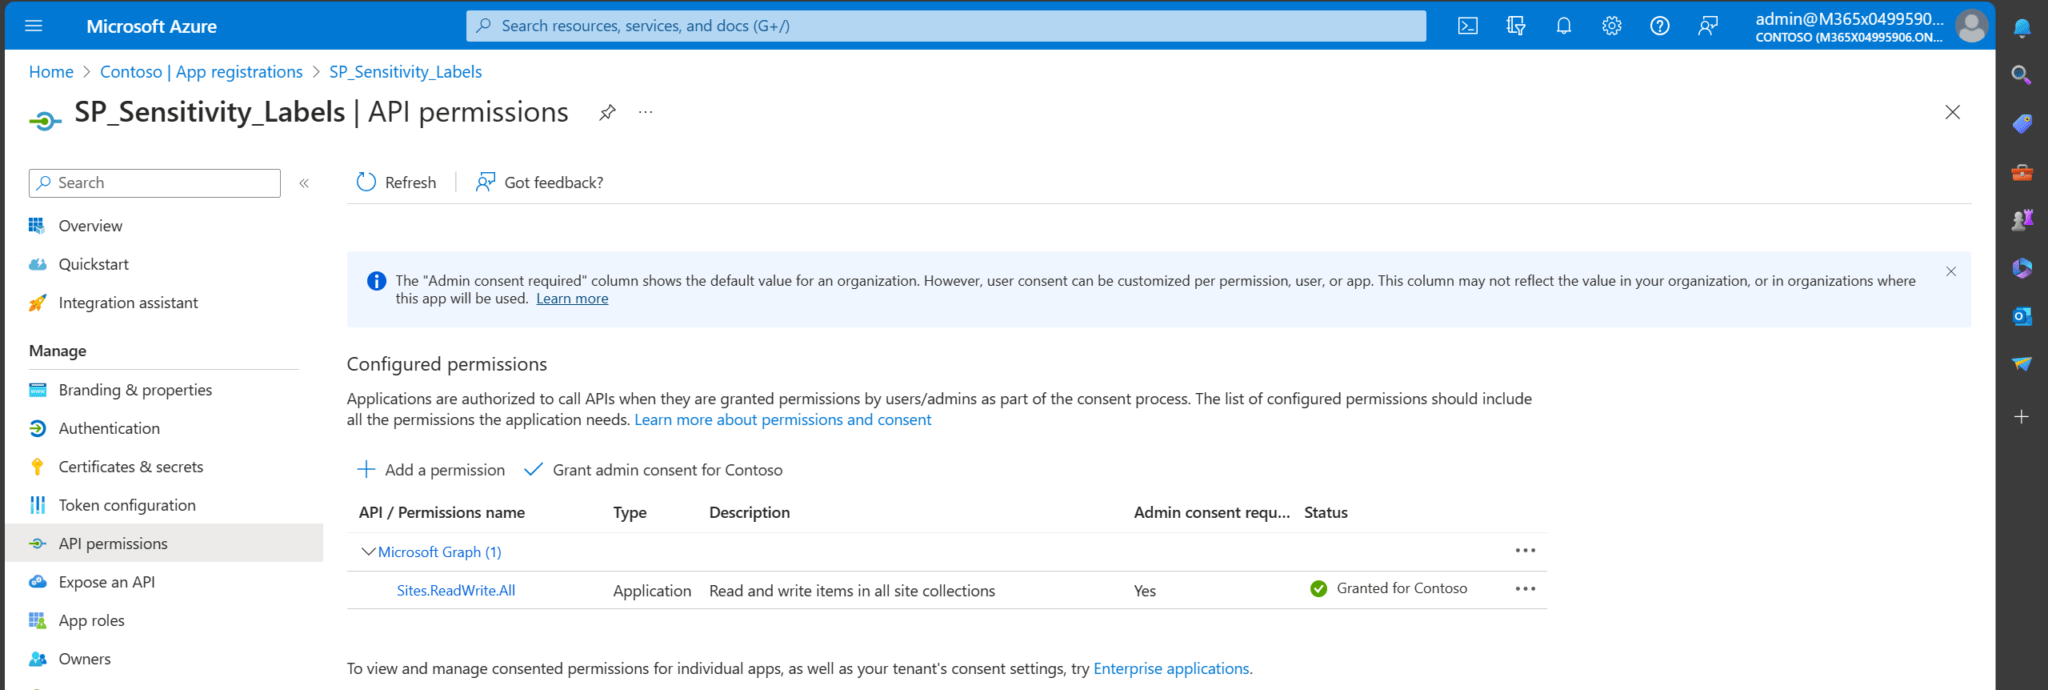Open the Sites.ReadWrite.All permission link

[456, 591]
